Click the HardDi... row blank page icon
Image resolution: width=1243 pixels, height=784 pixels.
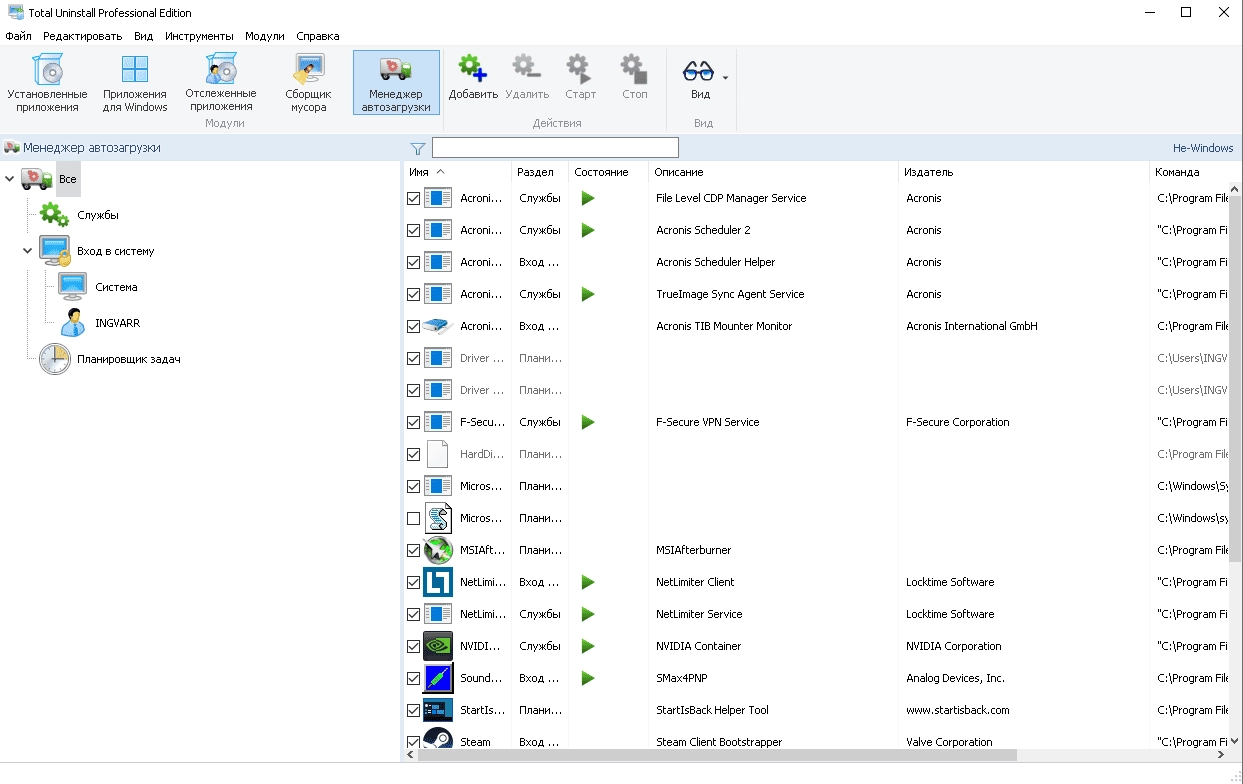(438, 454)
